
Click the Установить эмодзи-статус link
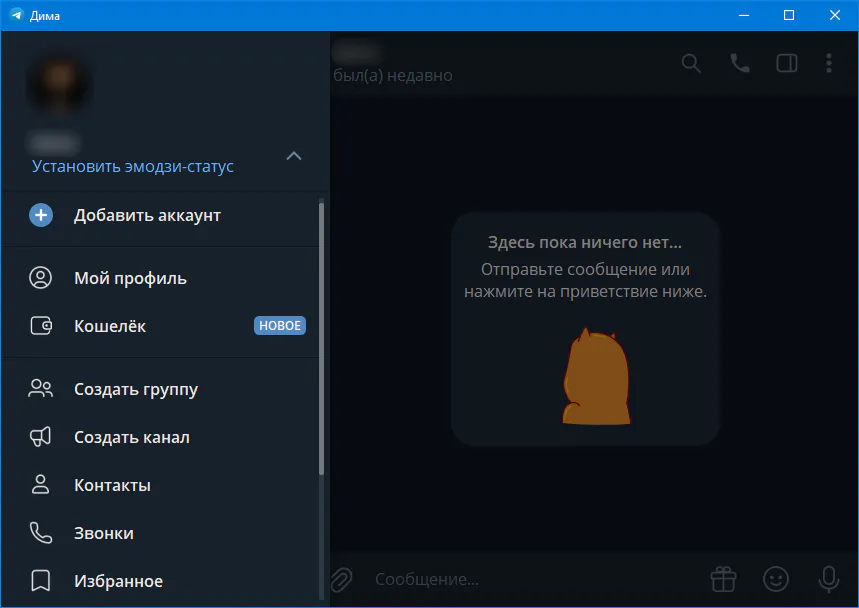tap(133, 166)
